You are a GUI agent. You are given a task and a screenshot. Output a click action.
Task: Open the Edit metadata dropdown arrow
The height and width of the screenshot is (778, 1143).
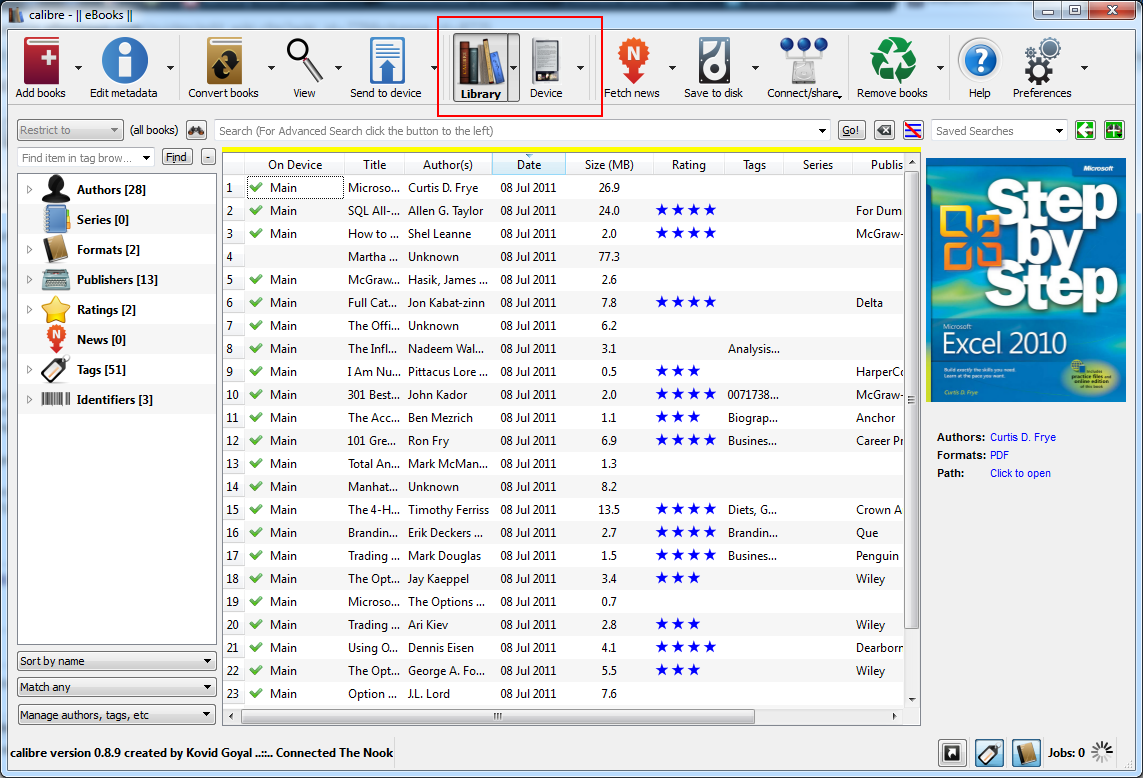click(170, 68)
